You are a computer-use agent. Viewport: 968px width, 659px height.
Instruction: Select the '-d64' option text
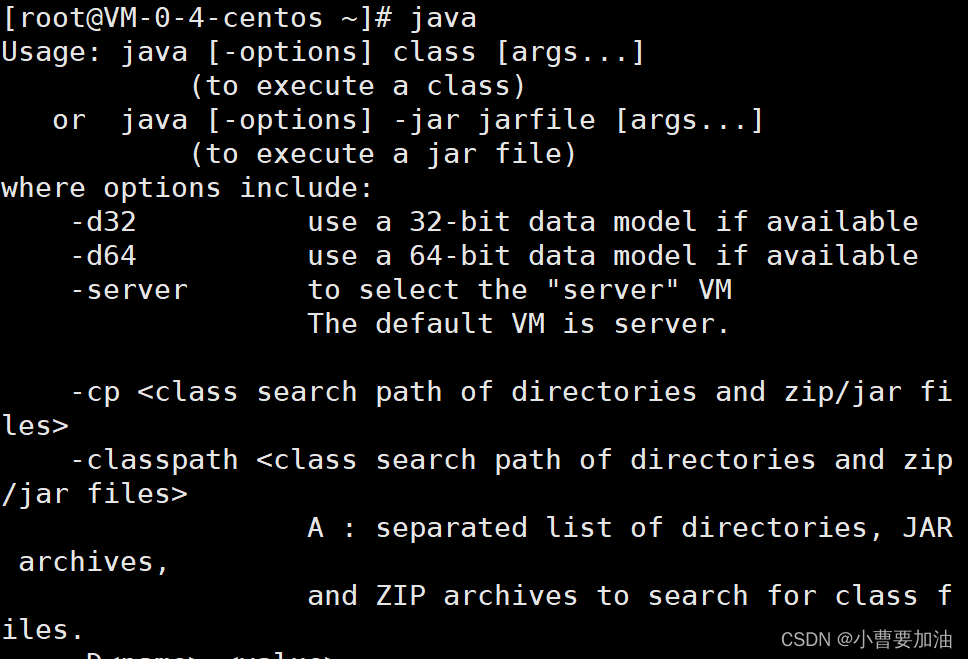(104, 256)
